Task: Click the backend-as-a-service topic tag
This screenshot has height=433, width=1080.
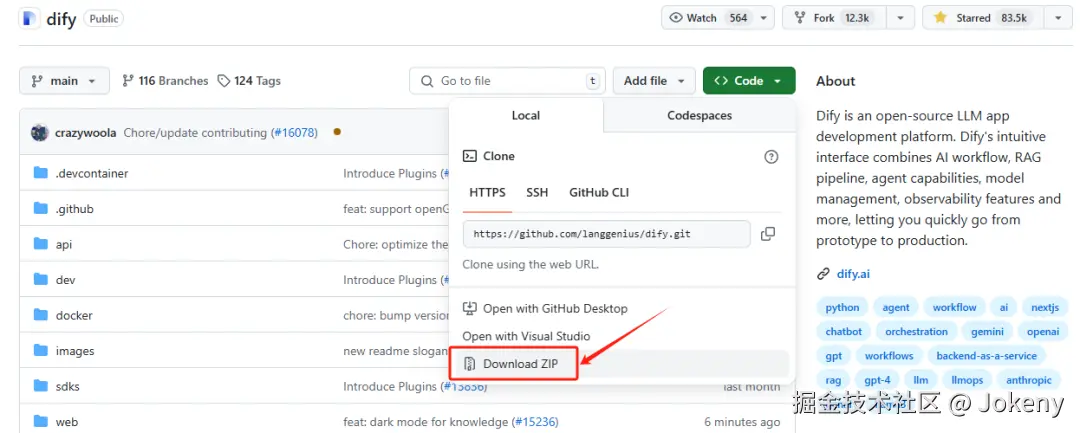Action: pos(986,356)
